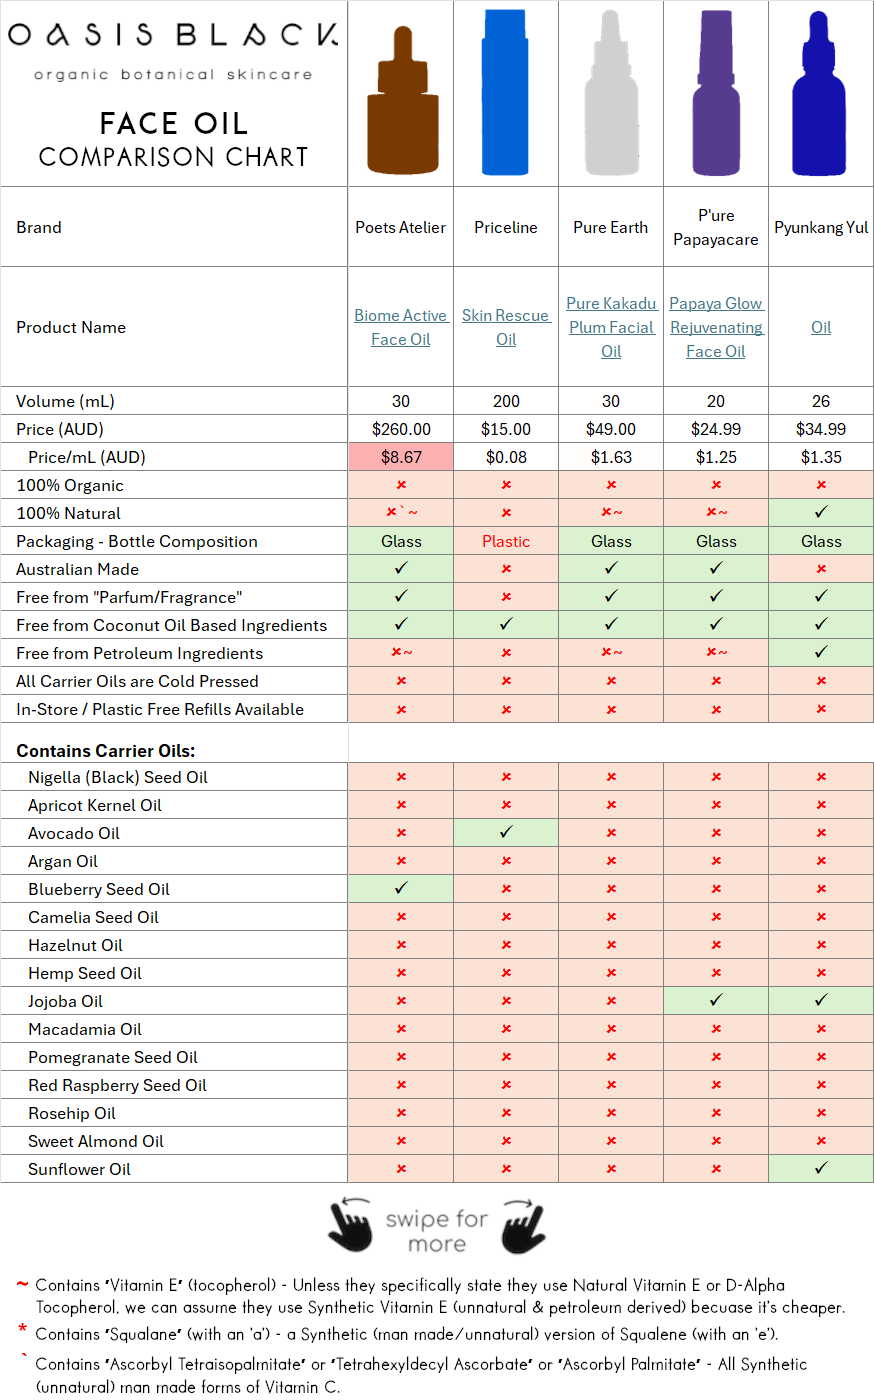Click the dark blue Pyunkang Yul bottle
The width and height of the screenshot is (874, 1400).
click(819, 93)
